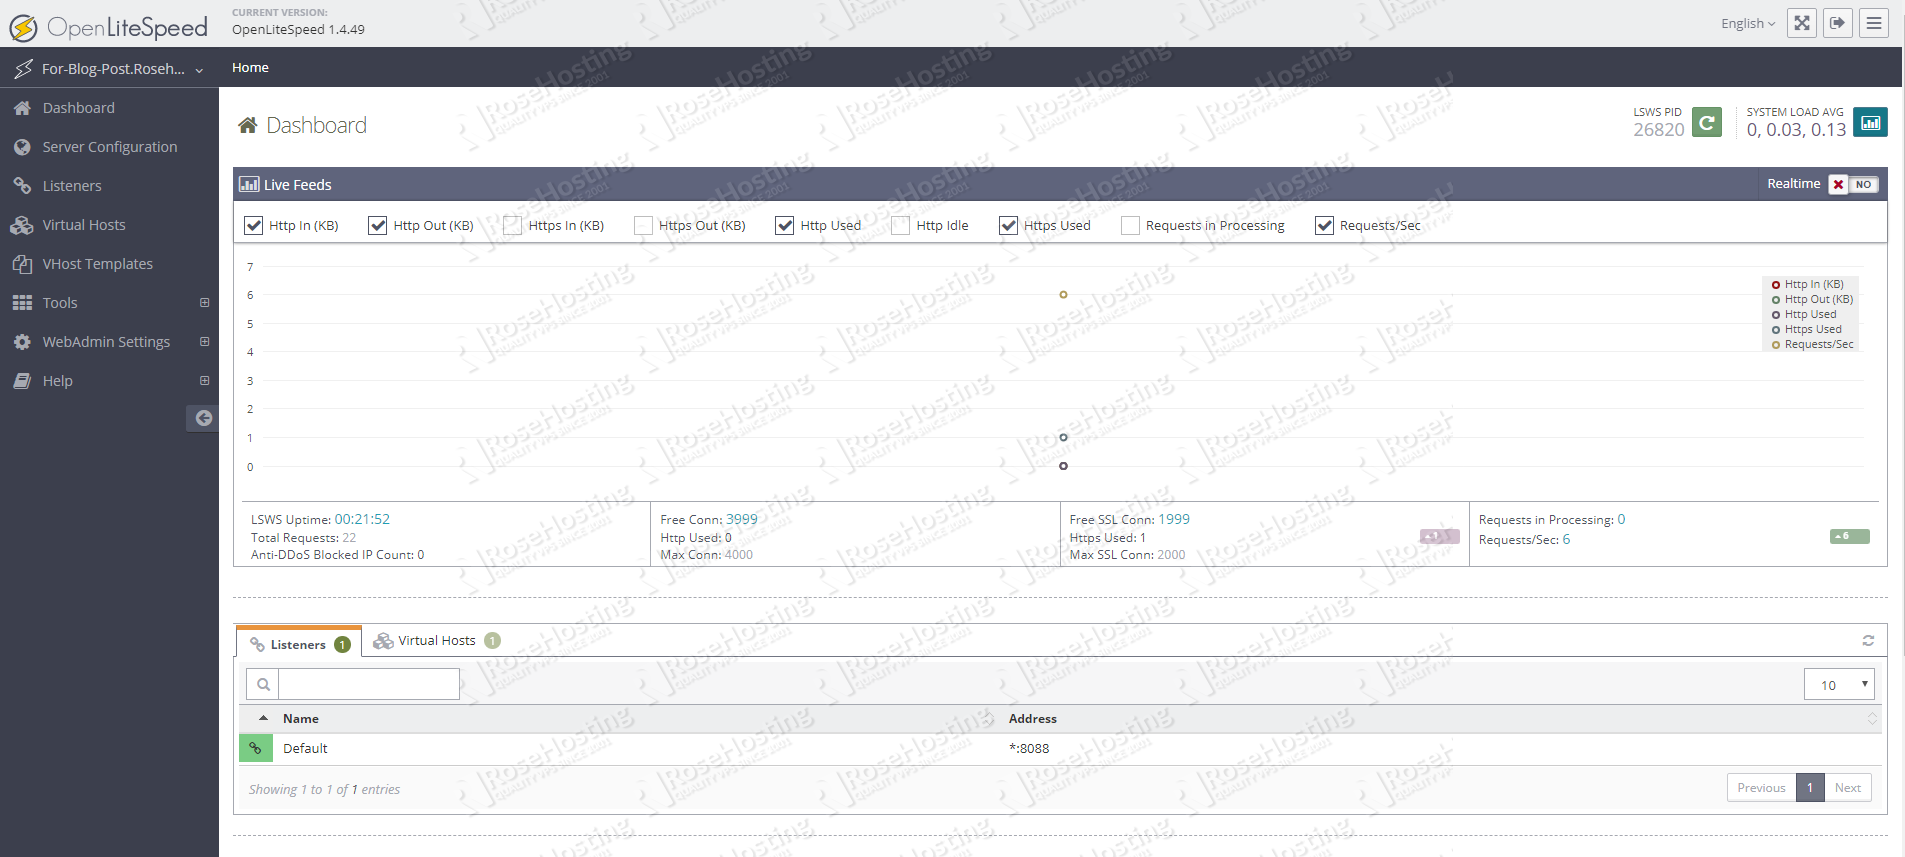1905x857 pixels.
Task: Uncheck Requests/Sec checkbox
Action: coord(1324,226)
